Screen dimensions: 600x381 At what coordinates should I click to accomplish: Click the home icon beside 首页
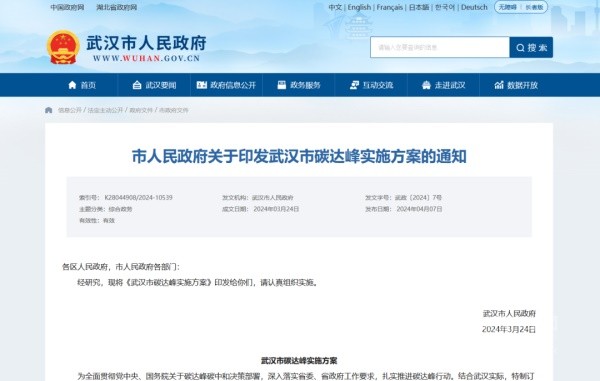[72, 85]
